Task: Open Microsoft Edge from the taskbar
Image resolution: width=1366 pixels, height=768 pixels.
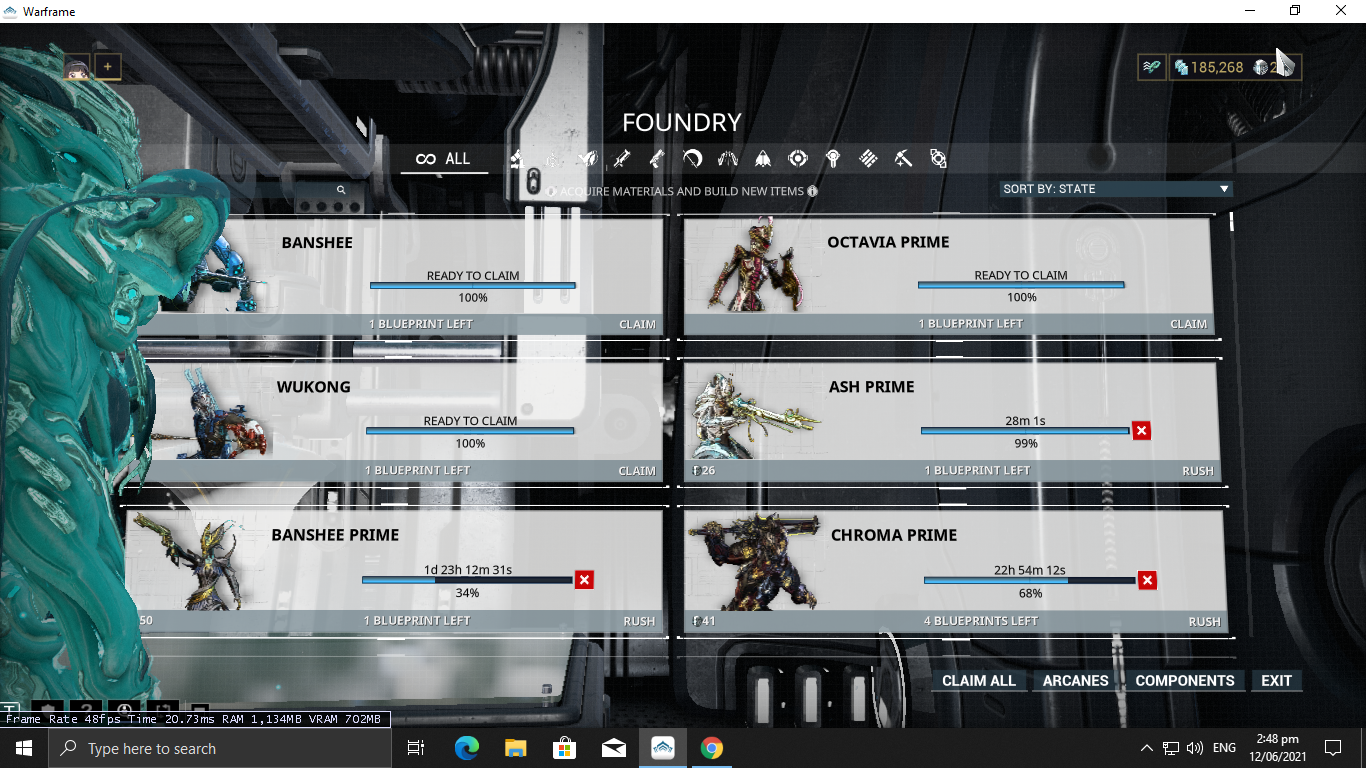Action: [x=466, y=748]
